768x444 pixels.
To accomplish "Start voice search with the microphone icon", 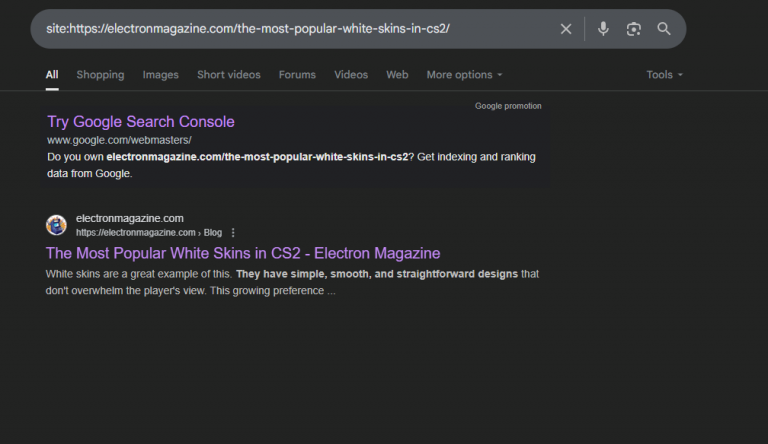I will coord(603,29).
